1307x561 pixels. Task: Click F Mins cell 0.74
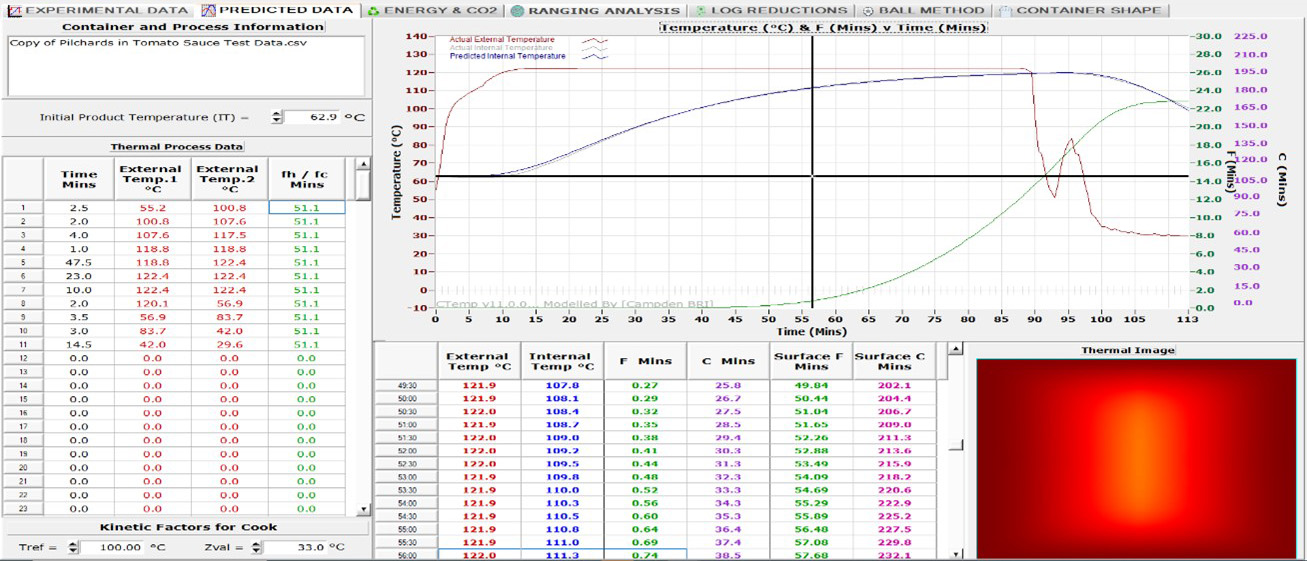tap(646, 555)
